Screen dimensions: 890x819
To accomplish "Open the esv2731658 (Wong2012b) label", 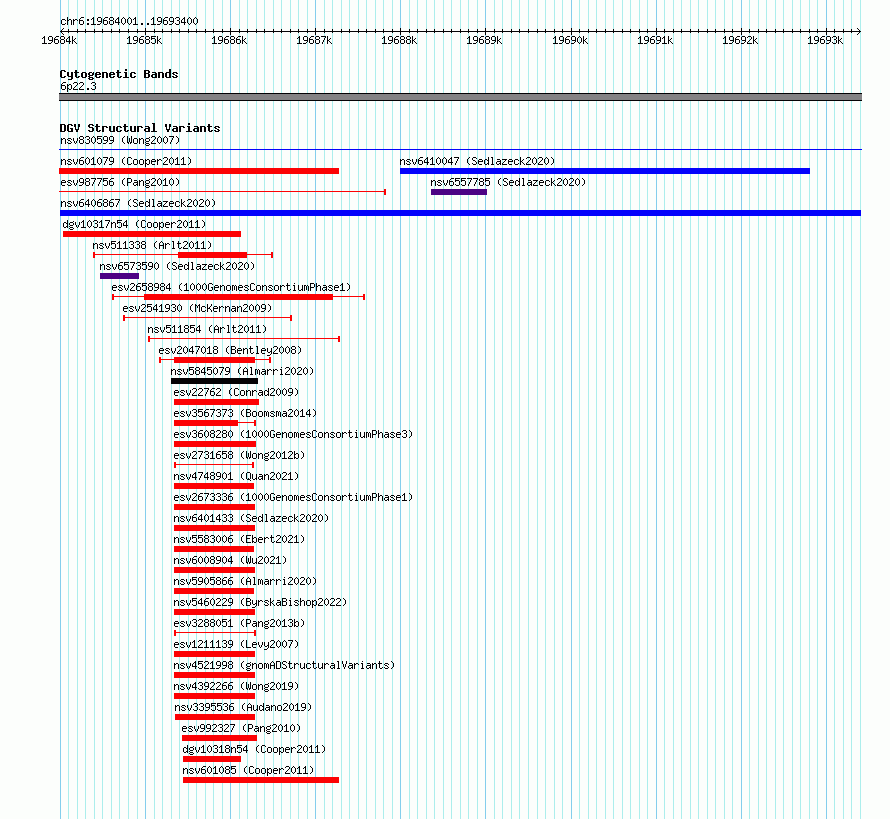I will pyautogui.click(x=239, y=455).
